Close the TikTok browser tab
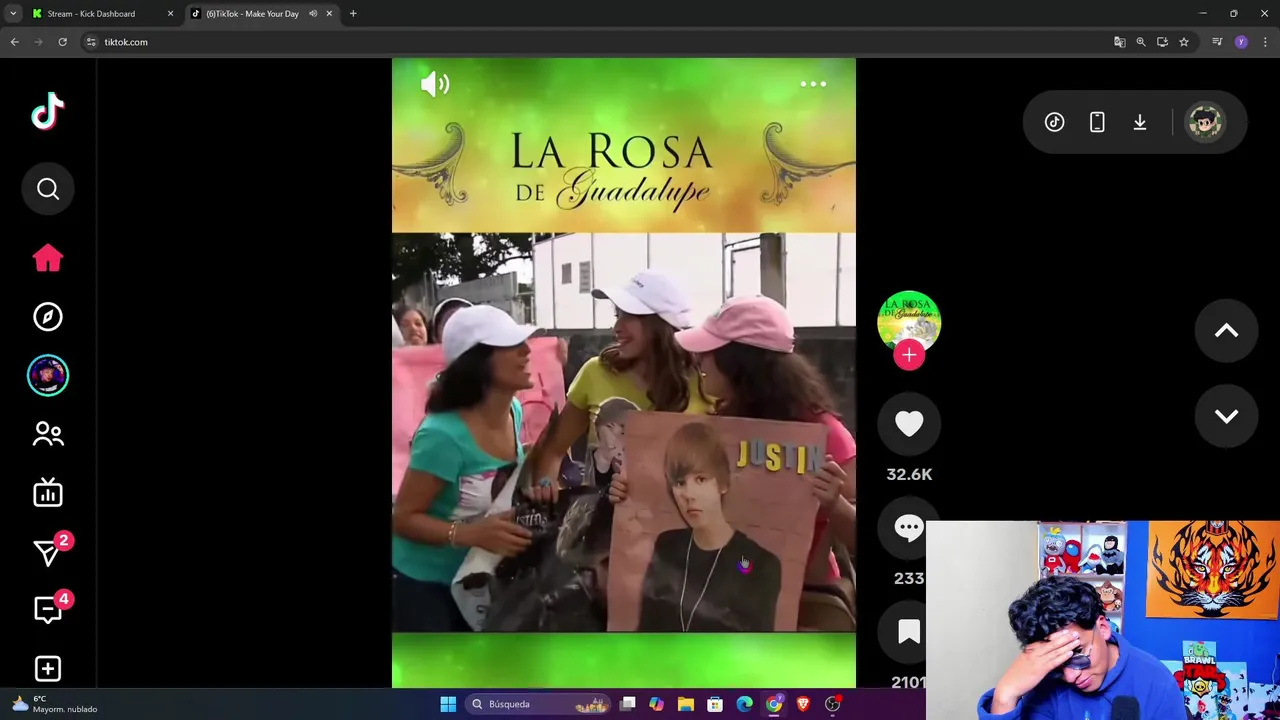The width and height of the screenshot is (1280, 720). [329, 13]
